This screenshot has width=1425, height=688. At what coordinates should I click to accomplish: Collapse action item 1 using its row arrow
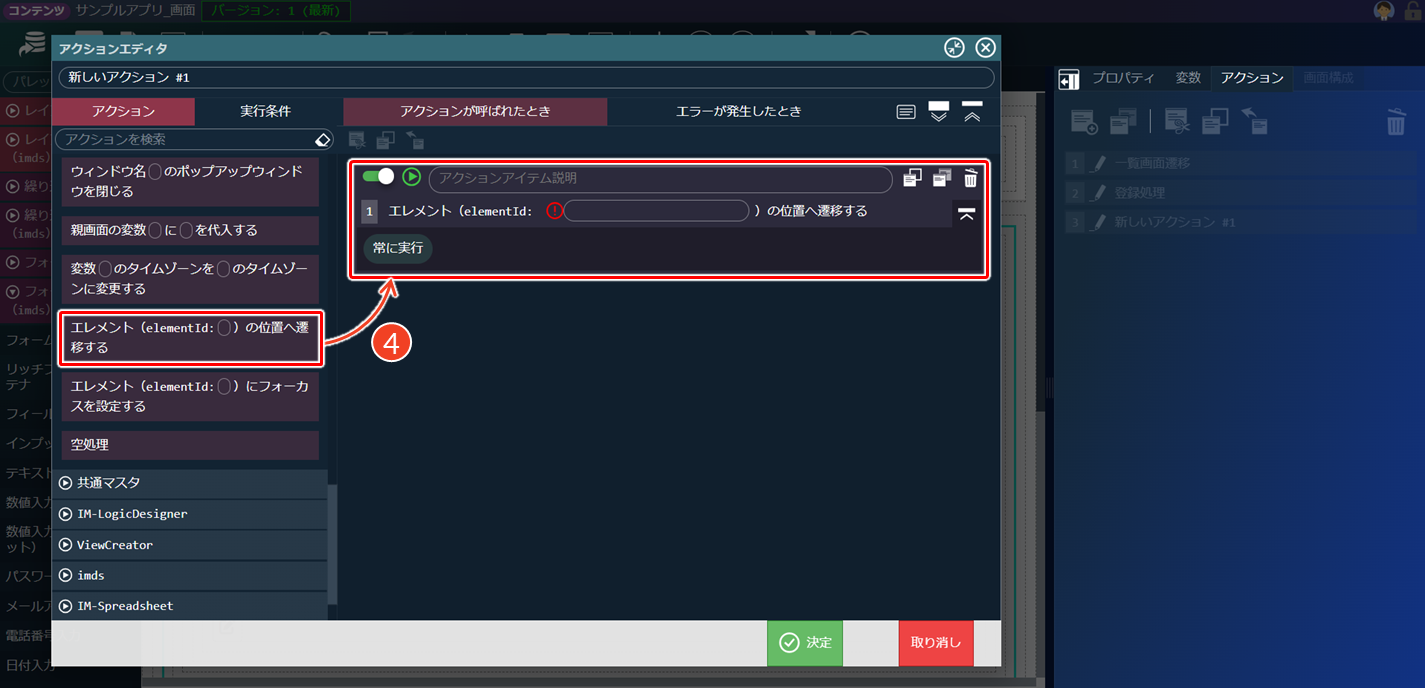[966, 213]
